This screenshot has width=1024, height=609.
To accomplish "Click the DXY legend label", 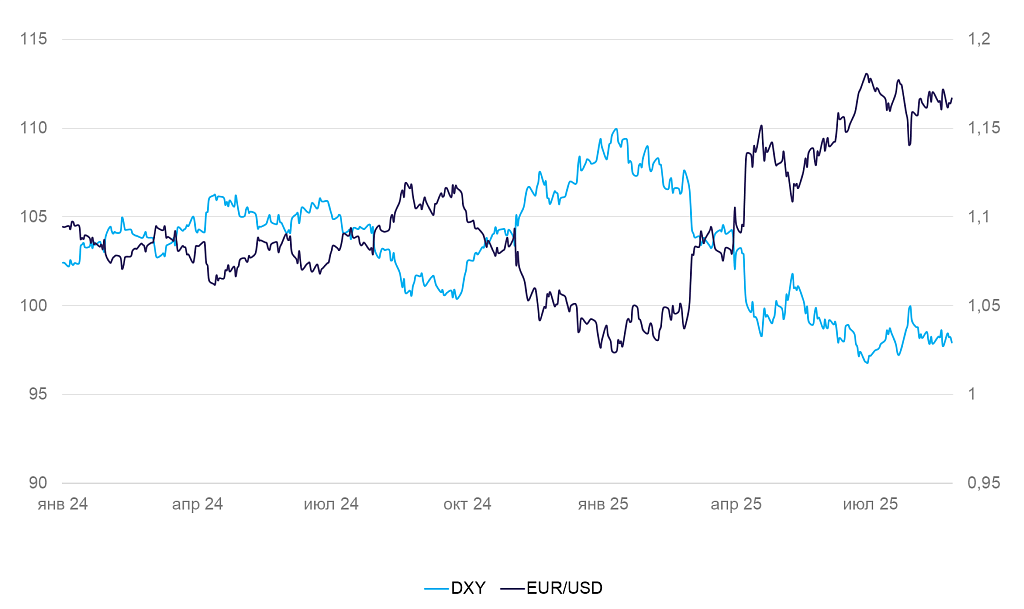I will tap(468, 588).
